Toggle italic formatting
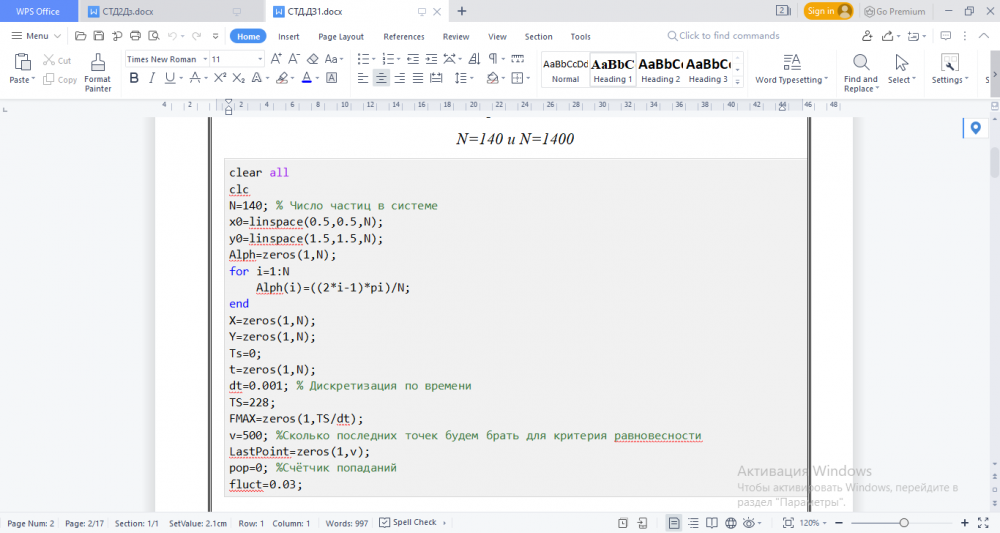This screenshot has height=533, width=1000. coord(152,78)
